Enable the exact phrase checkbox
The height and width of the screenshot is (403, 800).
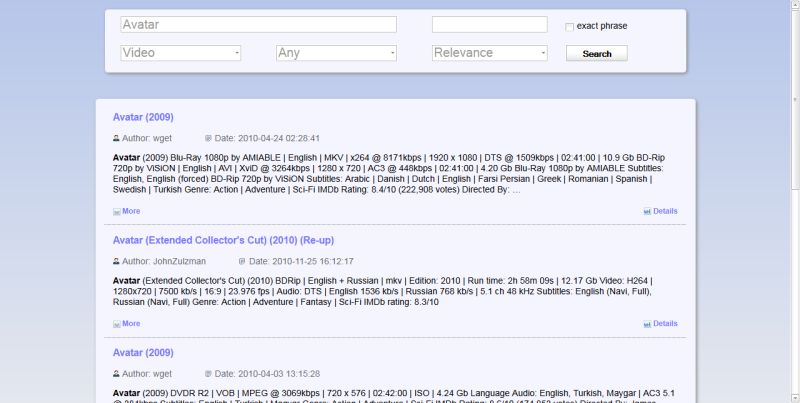coord(569,27)
